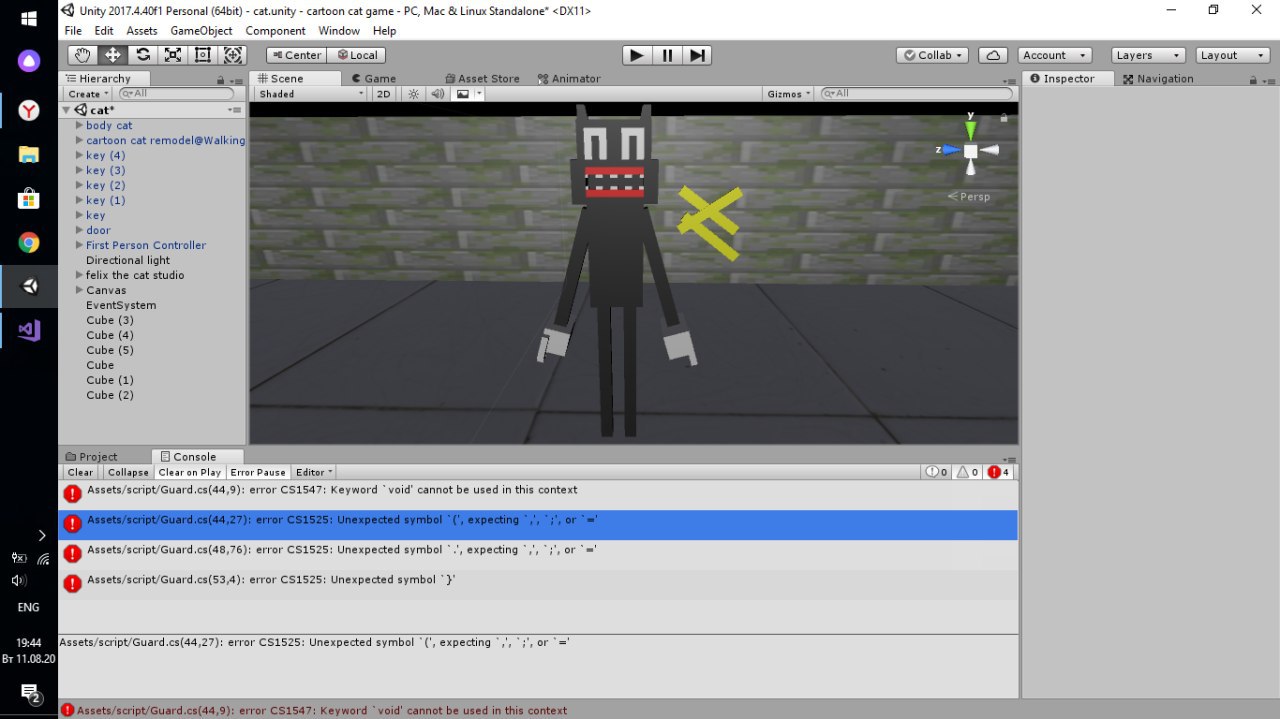Open Visual Studio from the taskbar
The height and width of the screenshot is (719, 1280).
[29, 330]
